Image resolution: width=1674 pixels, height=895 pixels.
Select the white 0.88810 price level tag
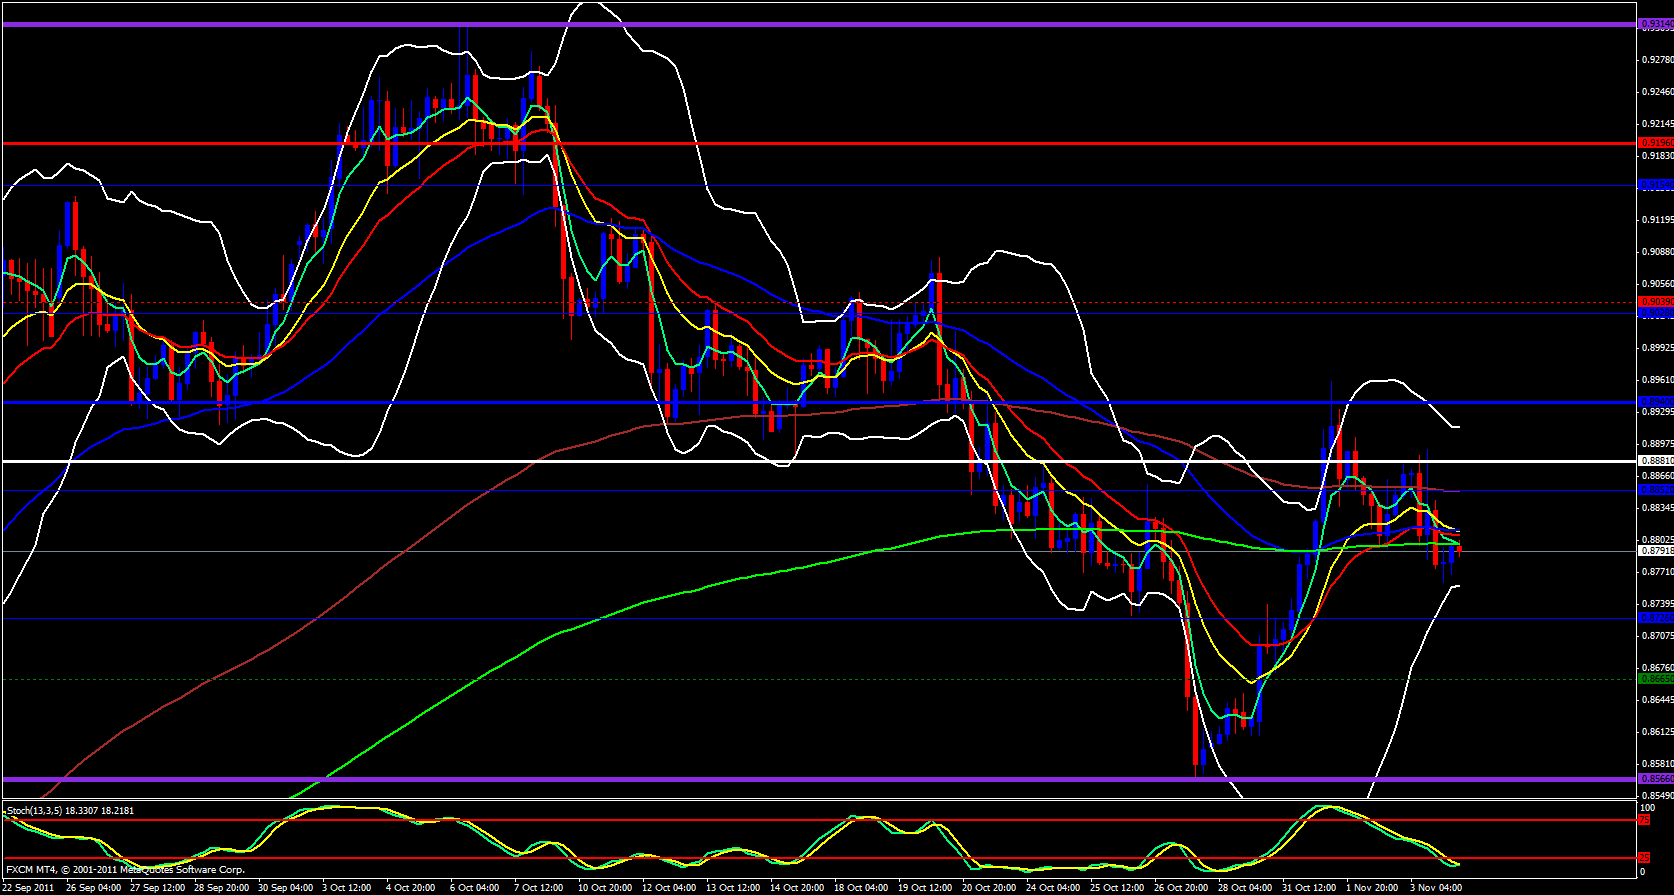coord(1655,461)
